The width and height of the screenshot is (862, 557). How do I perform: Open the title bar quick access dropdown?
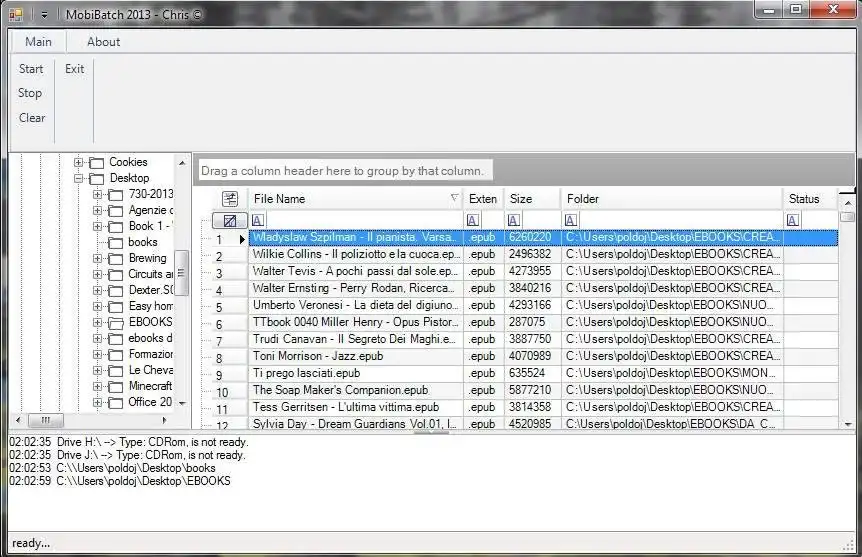(44, 15)
